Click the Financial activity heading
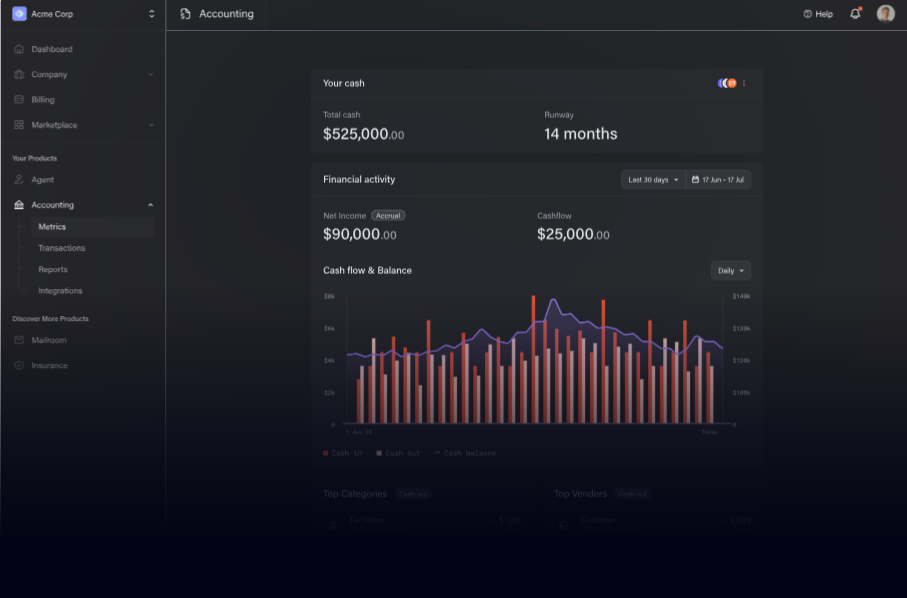The image size is (907, 598). click(359, 180)
